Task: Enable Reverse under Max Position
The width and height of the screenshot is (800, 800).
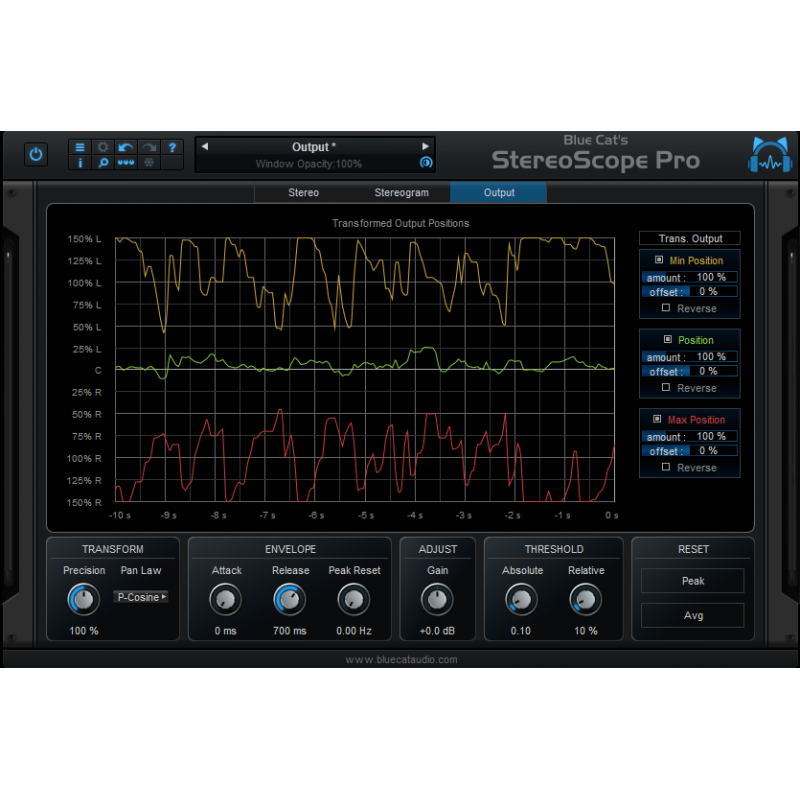Action: (666, 467)
